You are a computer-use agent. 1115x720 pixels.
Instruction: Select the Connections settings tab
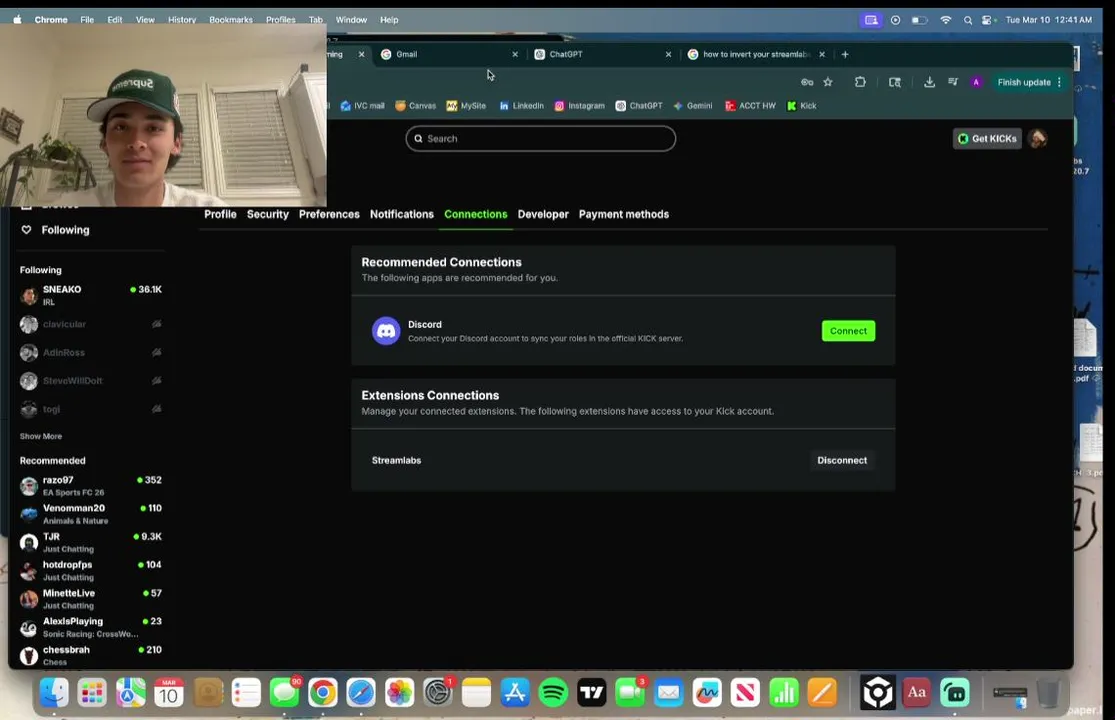coord(476,214)
